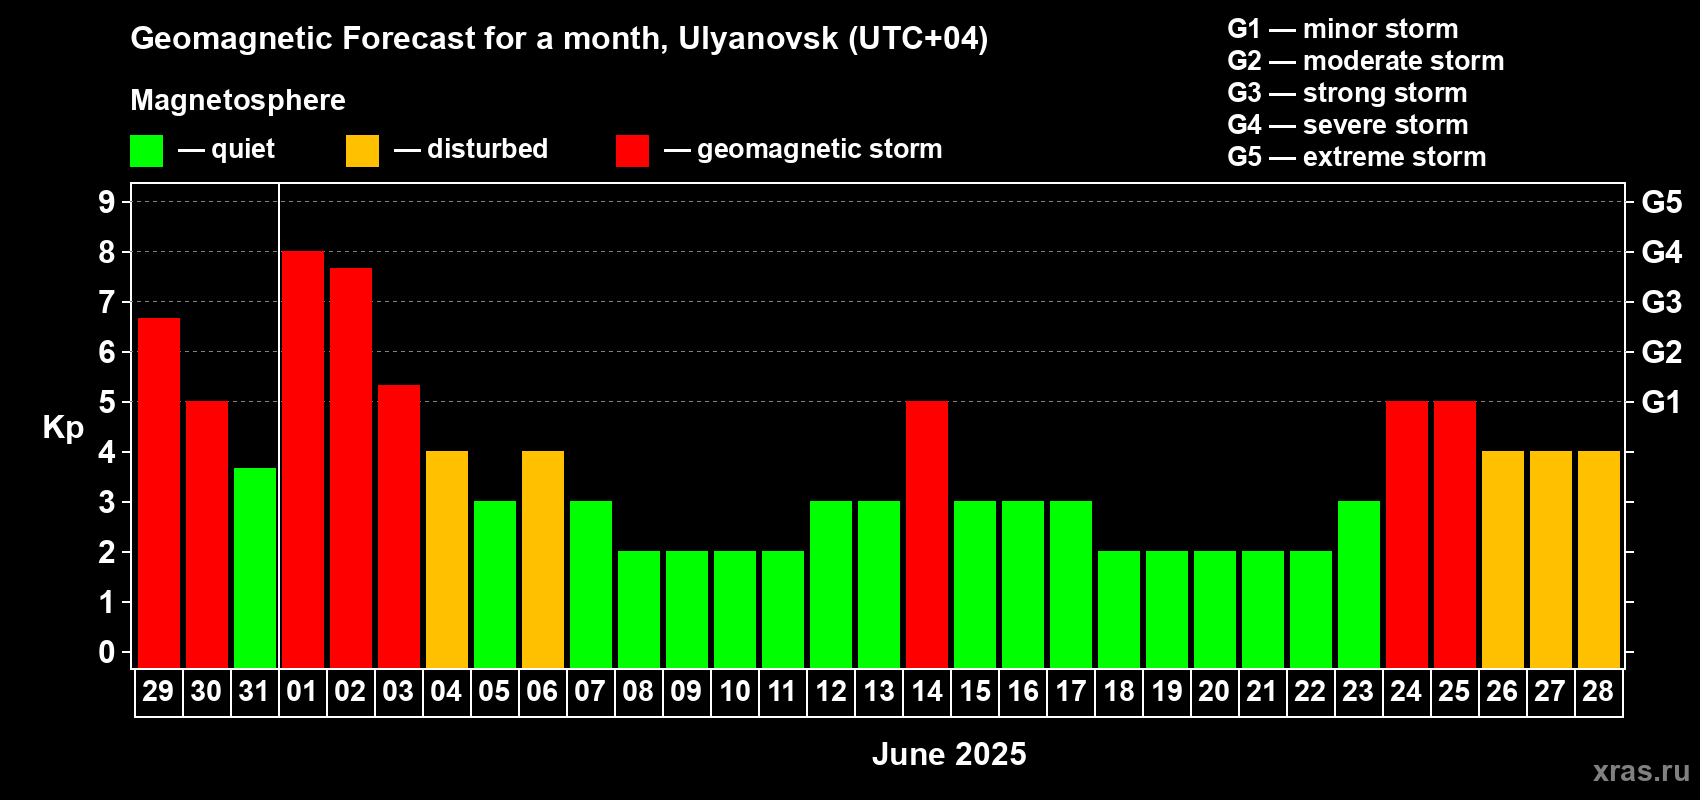Click the Magnetosphere heading
Viewport: 1700px width, 800px height.
tap(238, 100)
